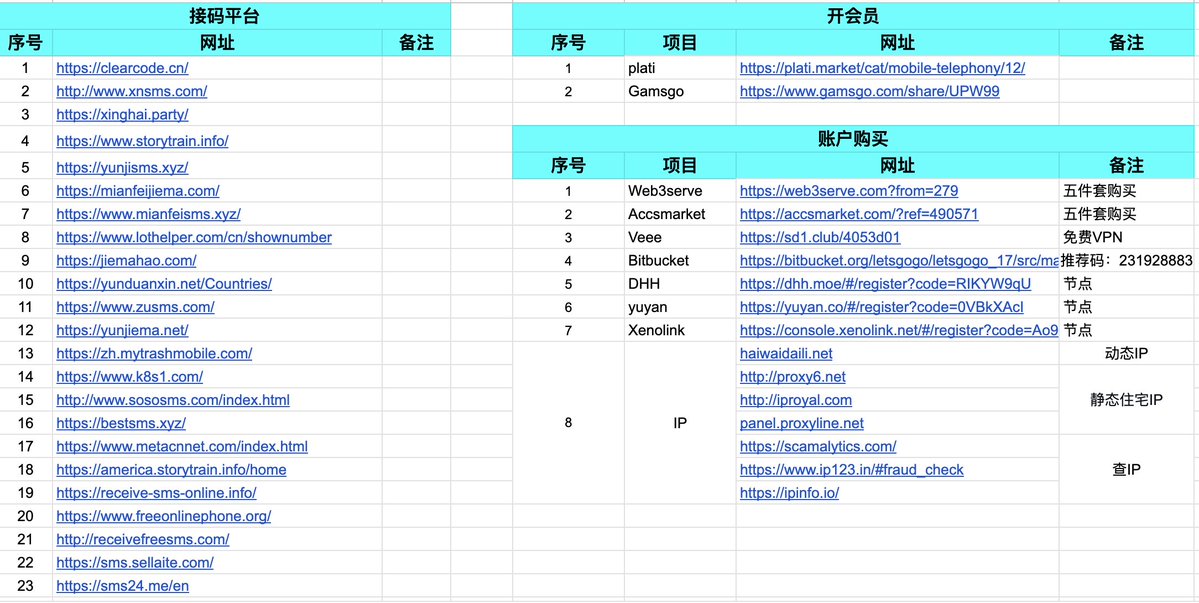Open receivefreesms.com link
Image resolution: width=1199 pixels, height=603 pixels.
click(143, 539)
